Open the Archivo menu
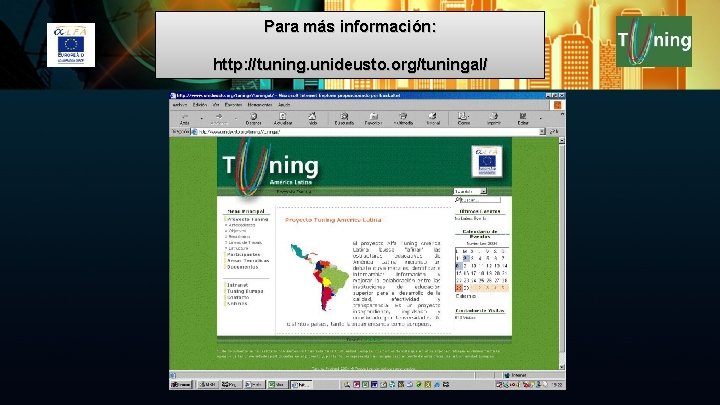This screenshot has height=405, width=720. coord(180,105)
